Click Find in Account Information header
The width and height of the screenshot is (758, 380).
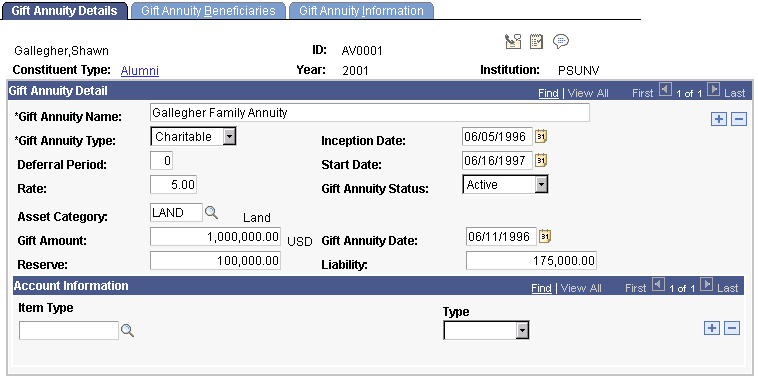pyautogui.click(x=541, y=288)
